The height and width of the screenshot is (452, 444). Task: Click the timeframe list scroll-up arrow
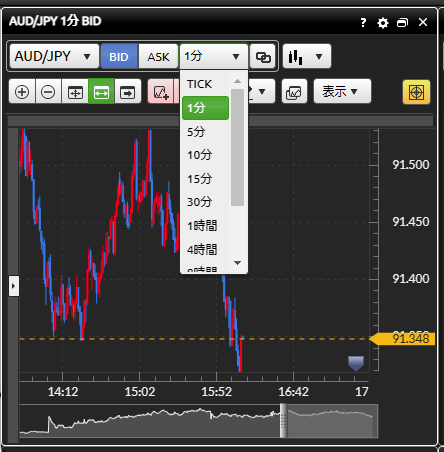pyautogui.click(x=237, y=81)
